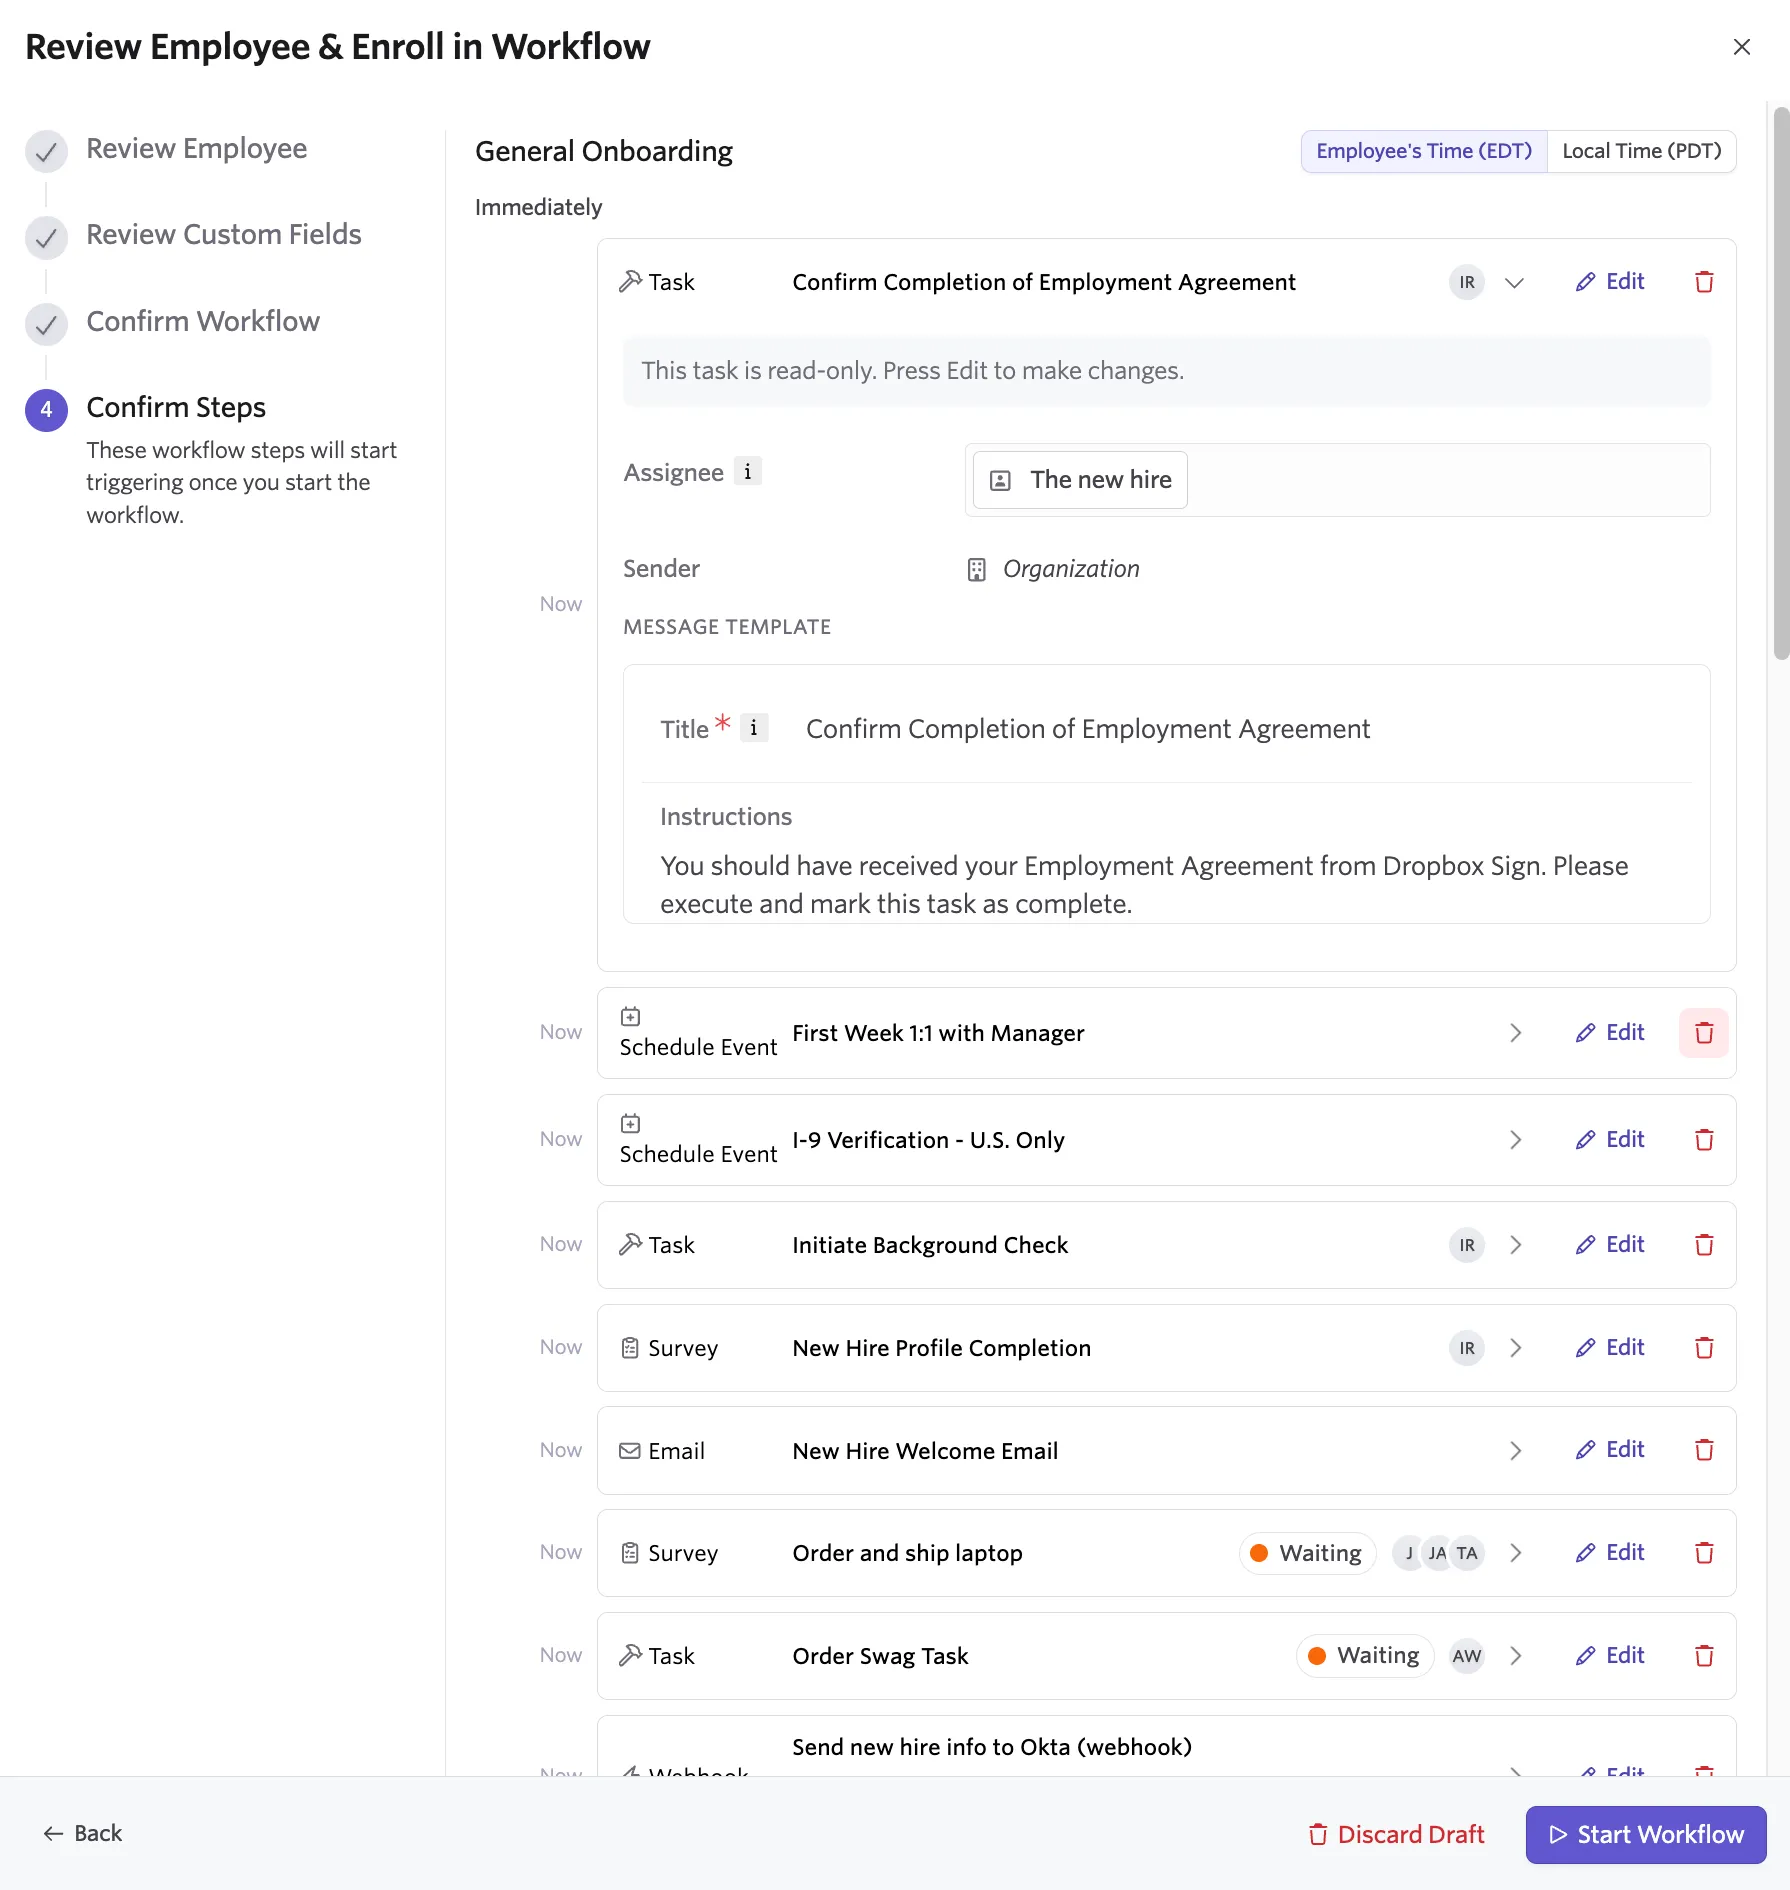The width and height of the screenshot is (1790, 1890).
Task: Delete the Initiate Background Check task
Action: coord(1704,1245)
